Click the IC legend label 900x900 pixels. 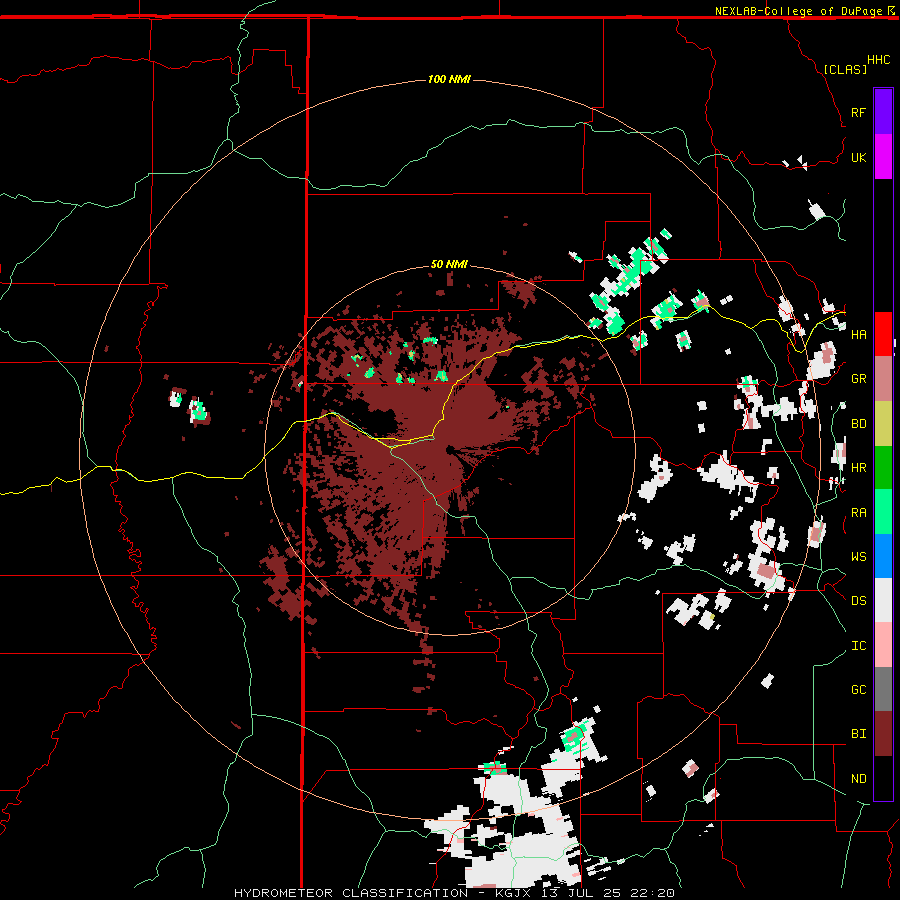tap(858, 646)
